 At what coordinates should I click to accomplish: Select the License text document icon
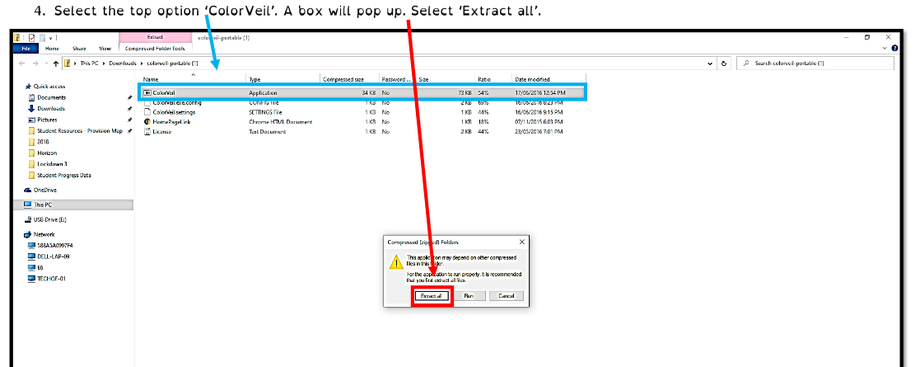tap(148, 132)
